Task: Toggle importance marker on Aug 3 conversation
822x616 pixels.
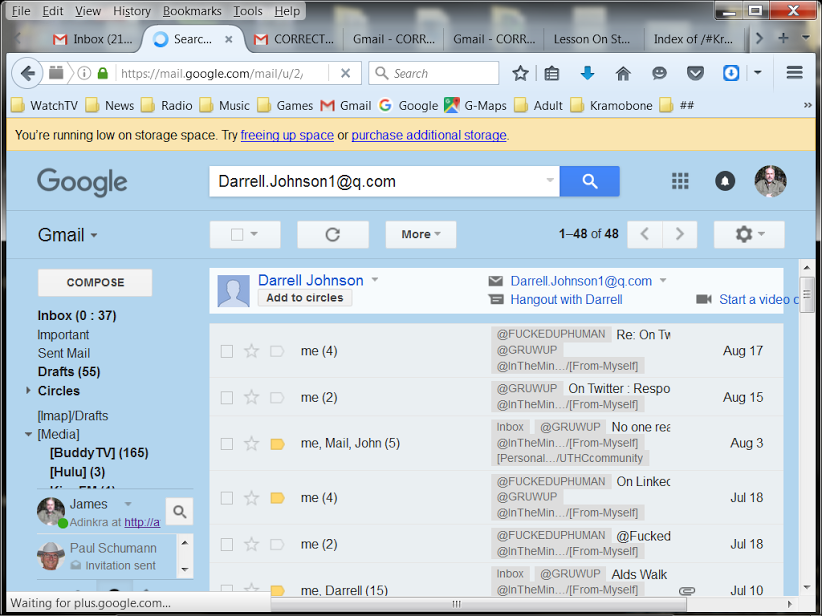Action: coord(277,444)
